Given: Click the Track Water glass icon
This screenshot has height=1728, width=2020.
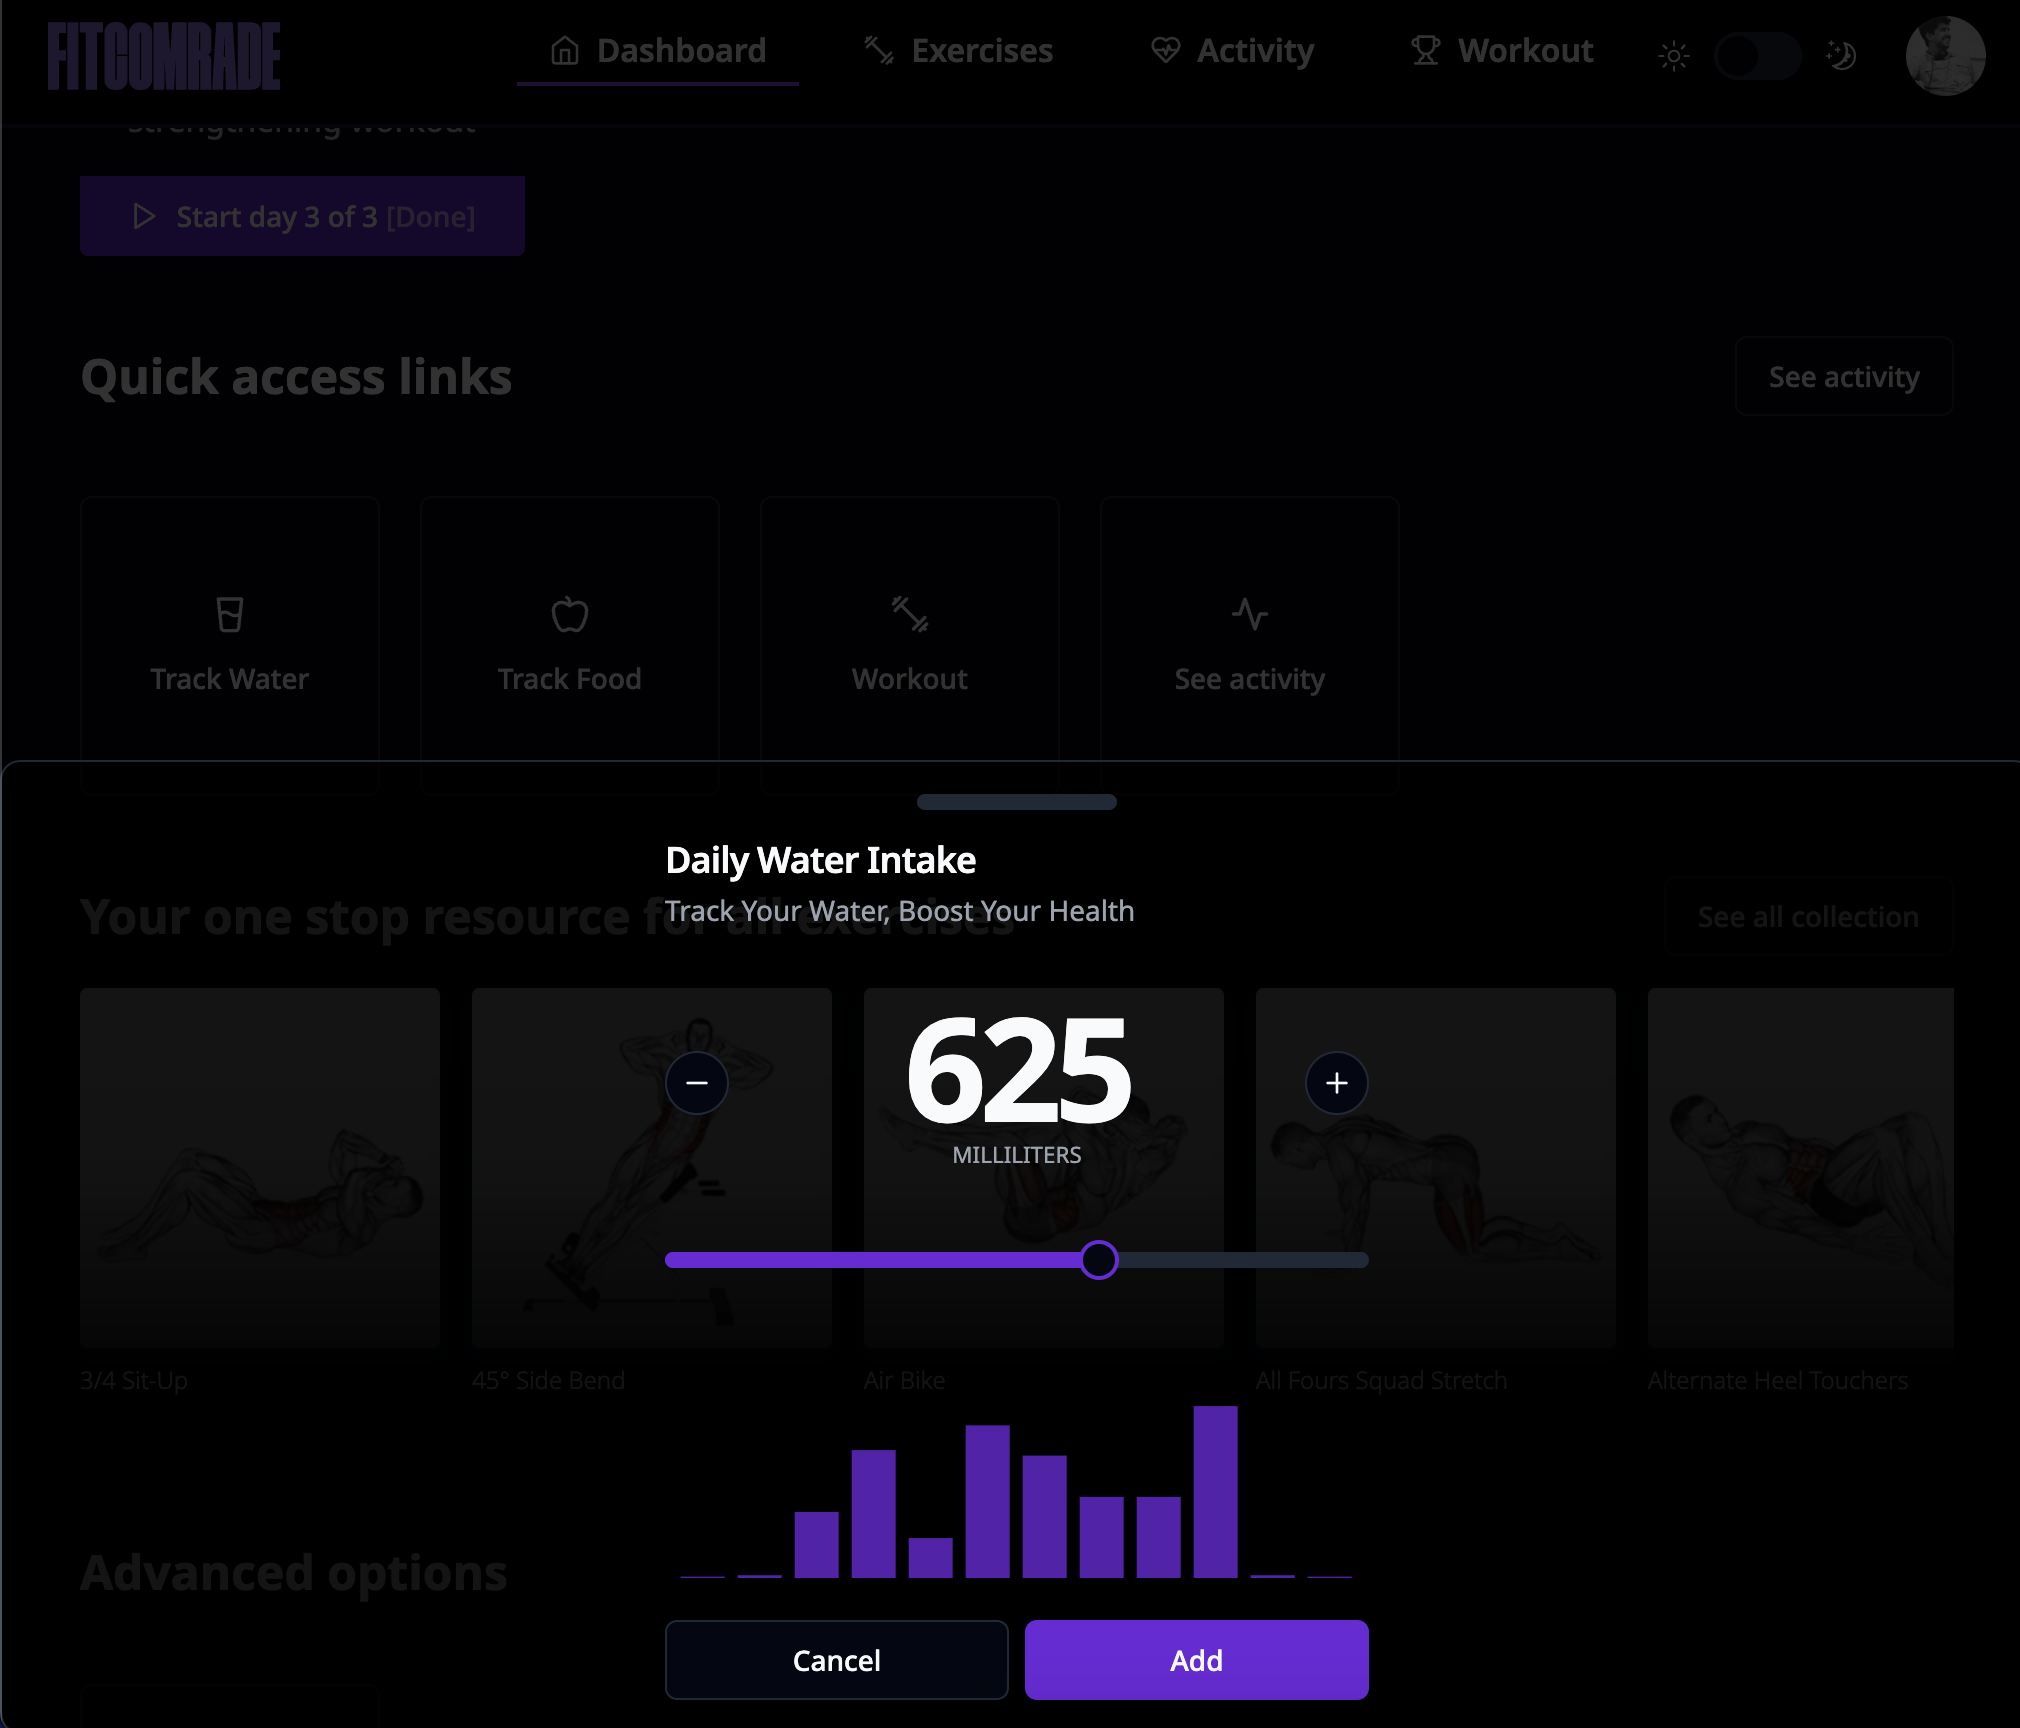Looking at the screenshot, I should click(229, 614).
